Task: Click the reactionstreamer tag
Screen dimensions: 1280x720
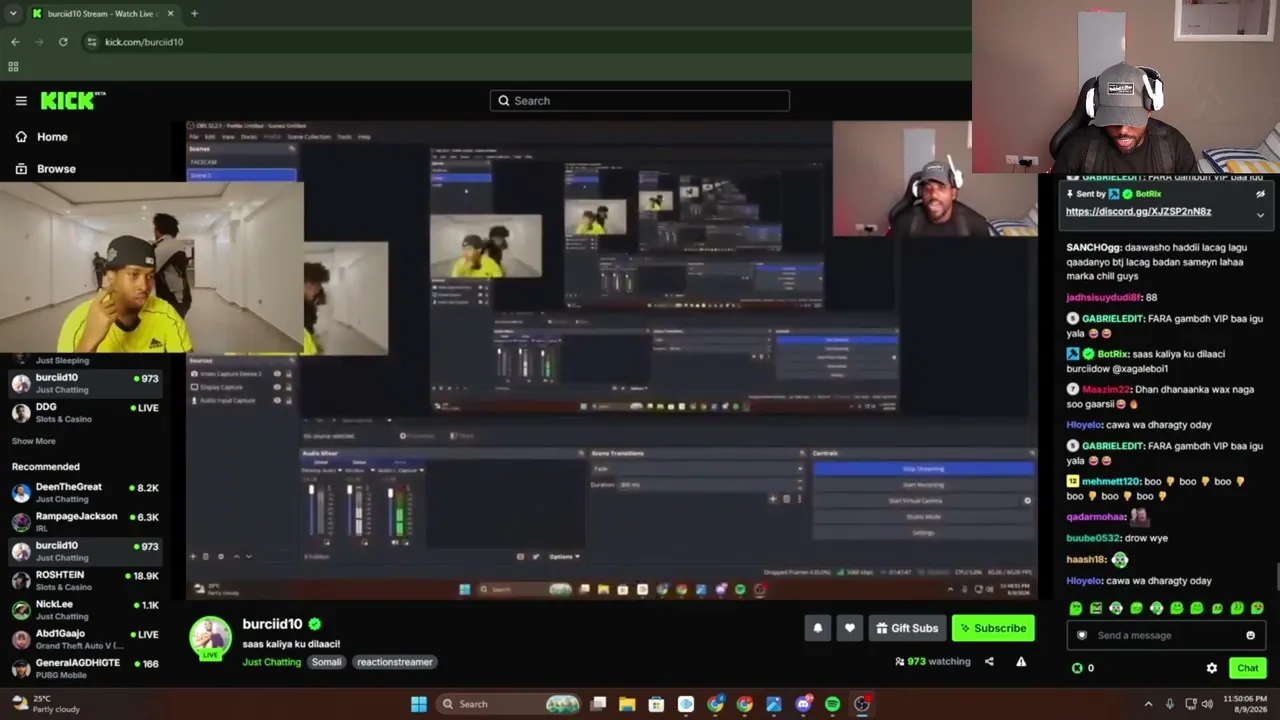Action: pos(395,662)
